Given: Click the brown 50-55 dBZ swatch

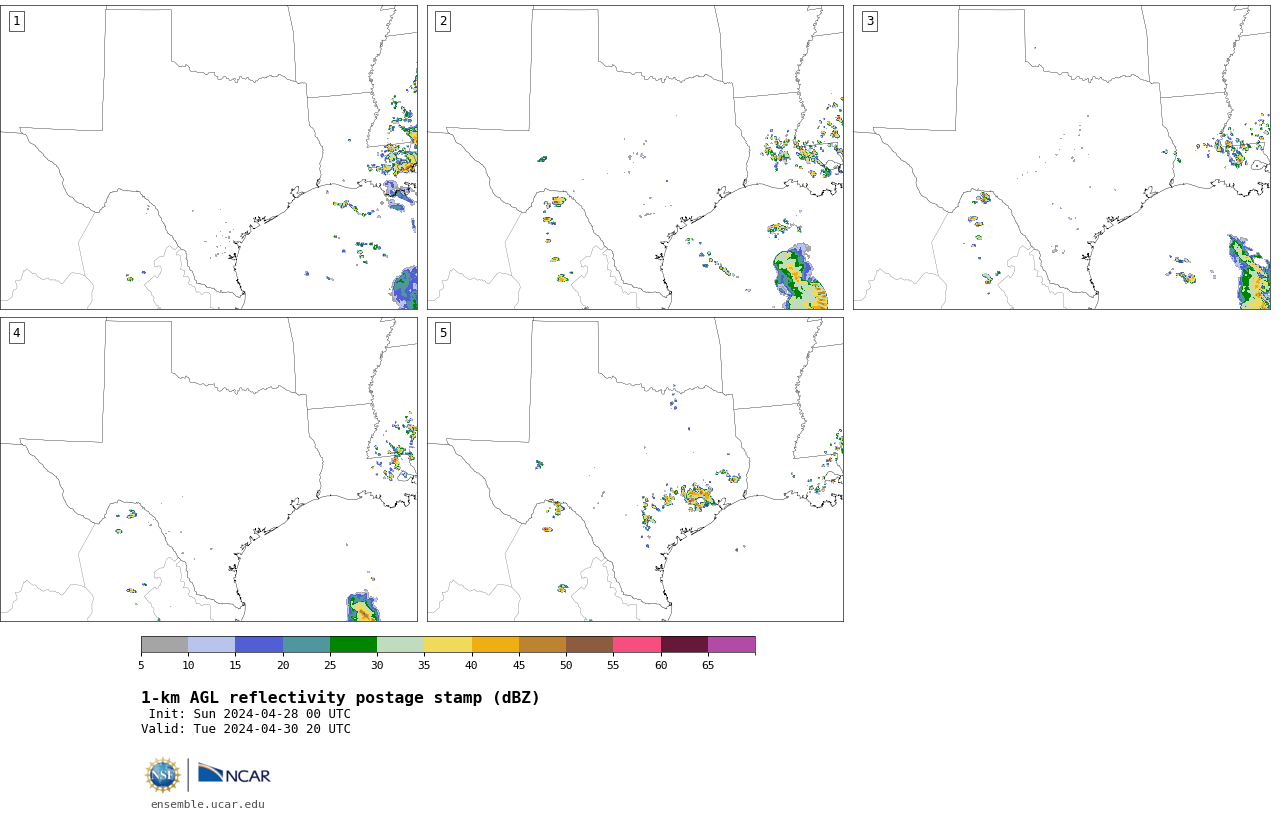Looking at the screenshot, I should click(x=589, y=645).
